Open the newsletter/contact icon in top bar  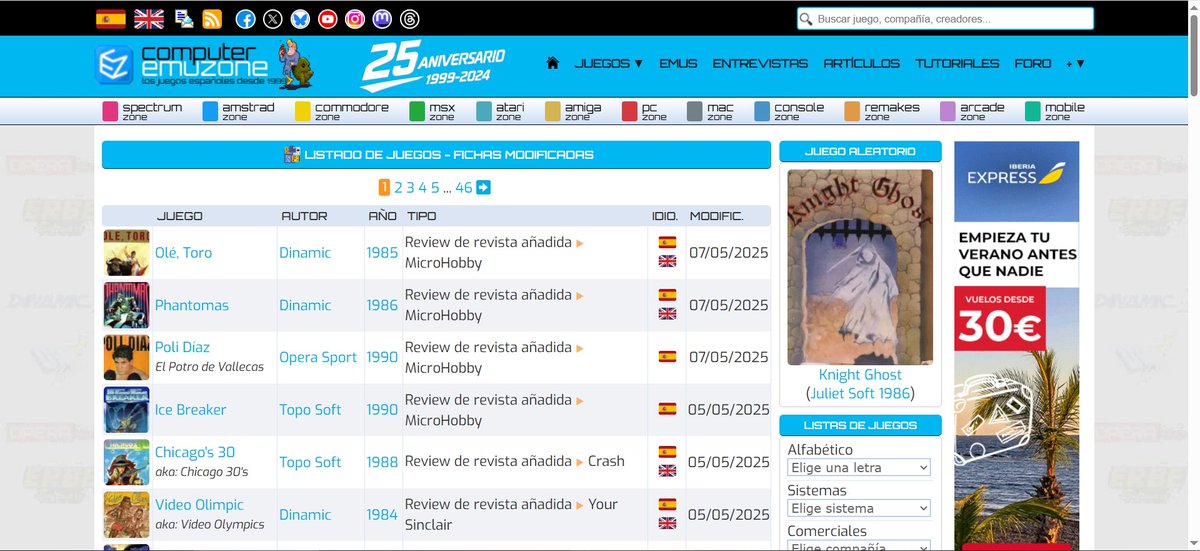tap(184, 18)
